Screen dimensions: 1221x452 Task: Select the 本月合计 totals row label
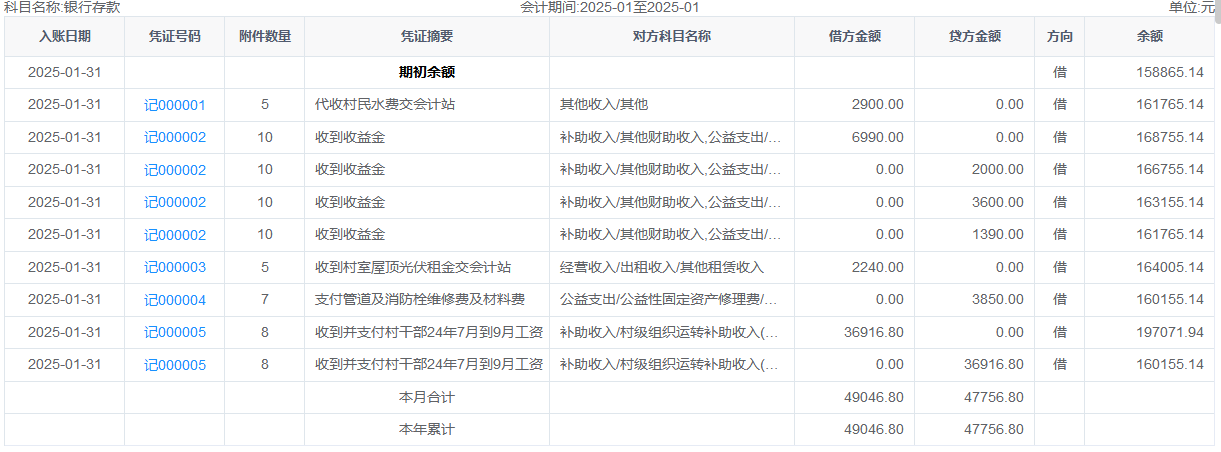[x=427, y=397]
